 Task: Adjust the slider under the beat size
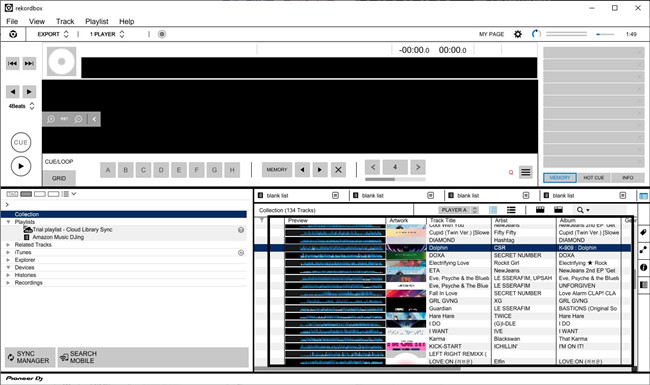(x=395, y=179)
